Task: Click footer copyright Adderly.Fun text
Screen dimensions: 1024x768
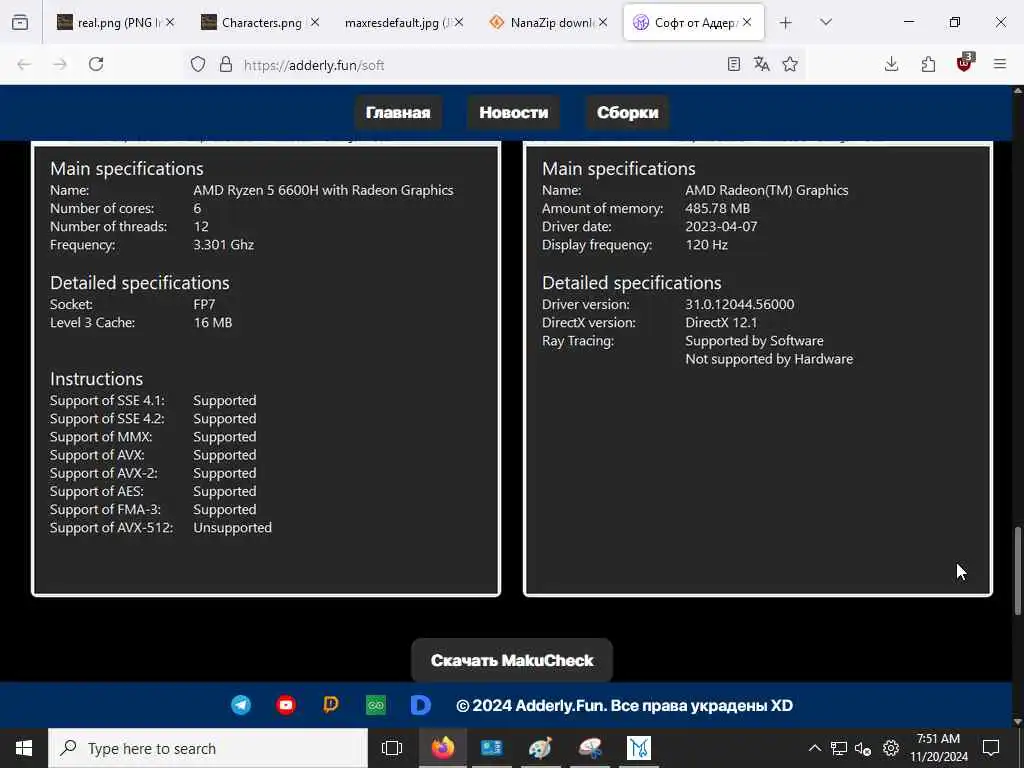Action: click(624, 705)
